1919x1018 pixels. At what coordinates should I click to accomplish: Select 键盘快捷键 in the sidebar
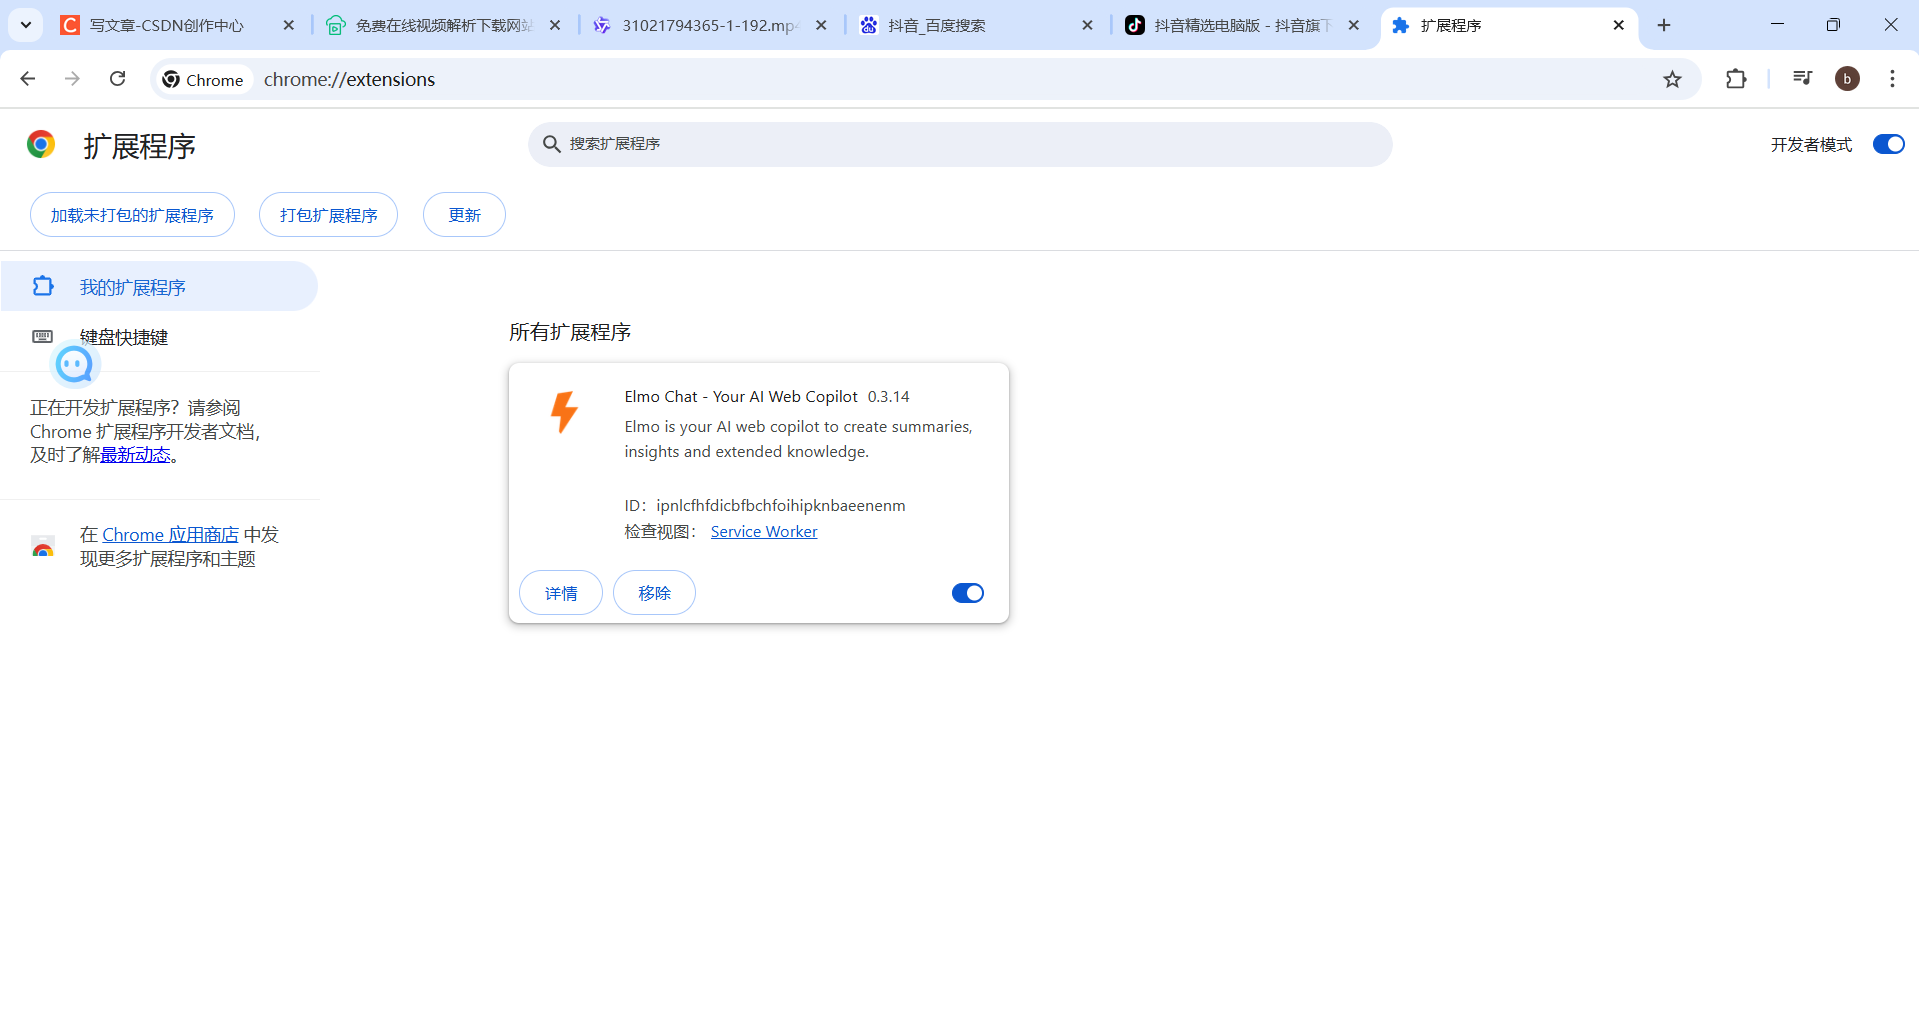pyautogui.click(x=124, y=337)
